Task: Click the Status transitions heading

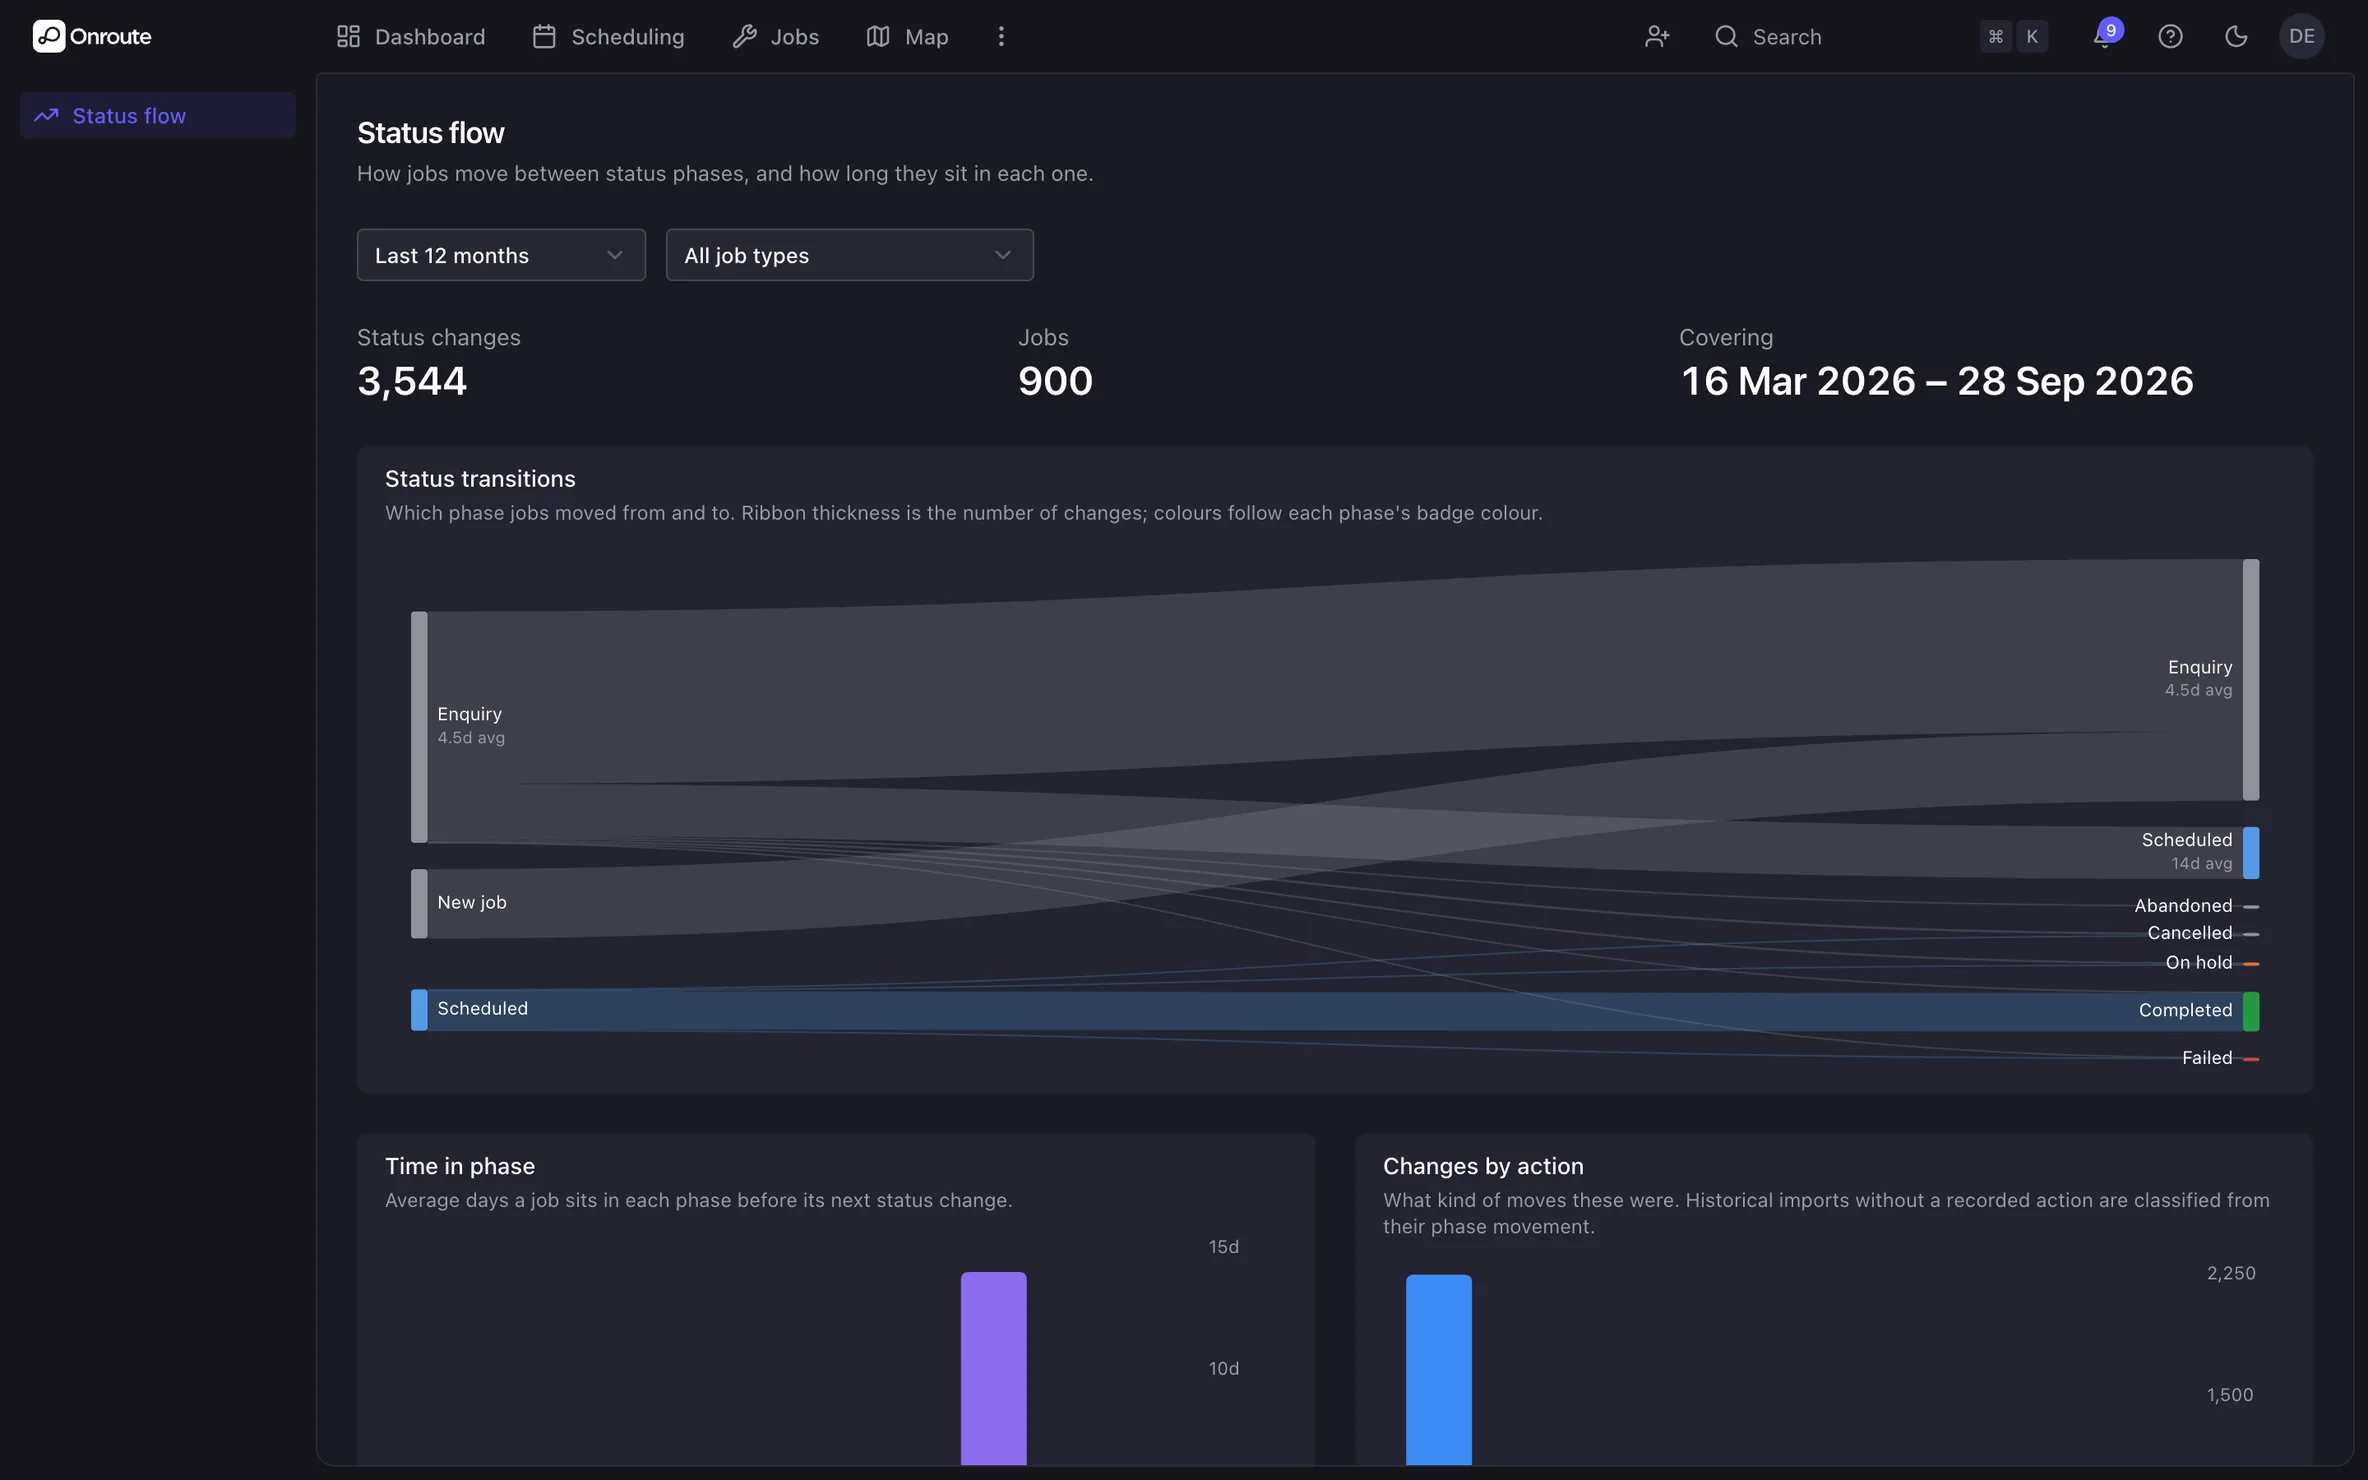Action: 480,479
